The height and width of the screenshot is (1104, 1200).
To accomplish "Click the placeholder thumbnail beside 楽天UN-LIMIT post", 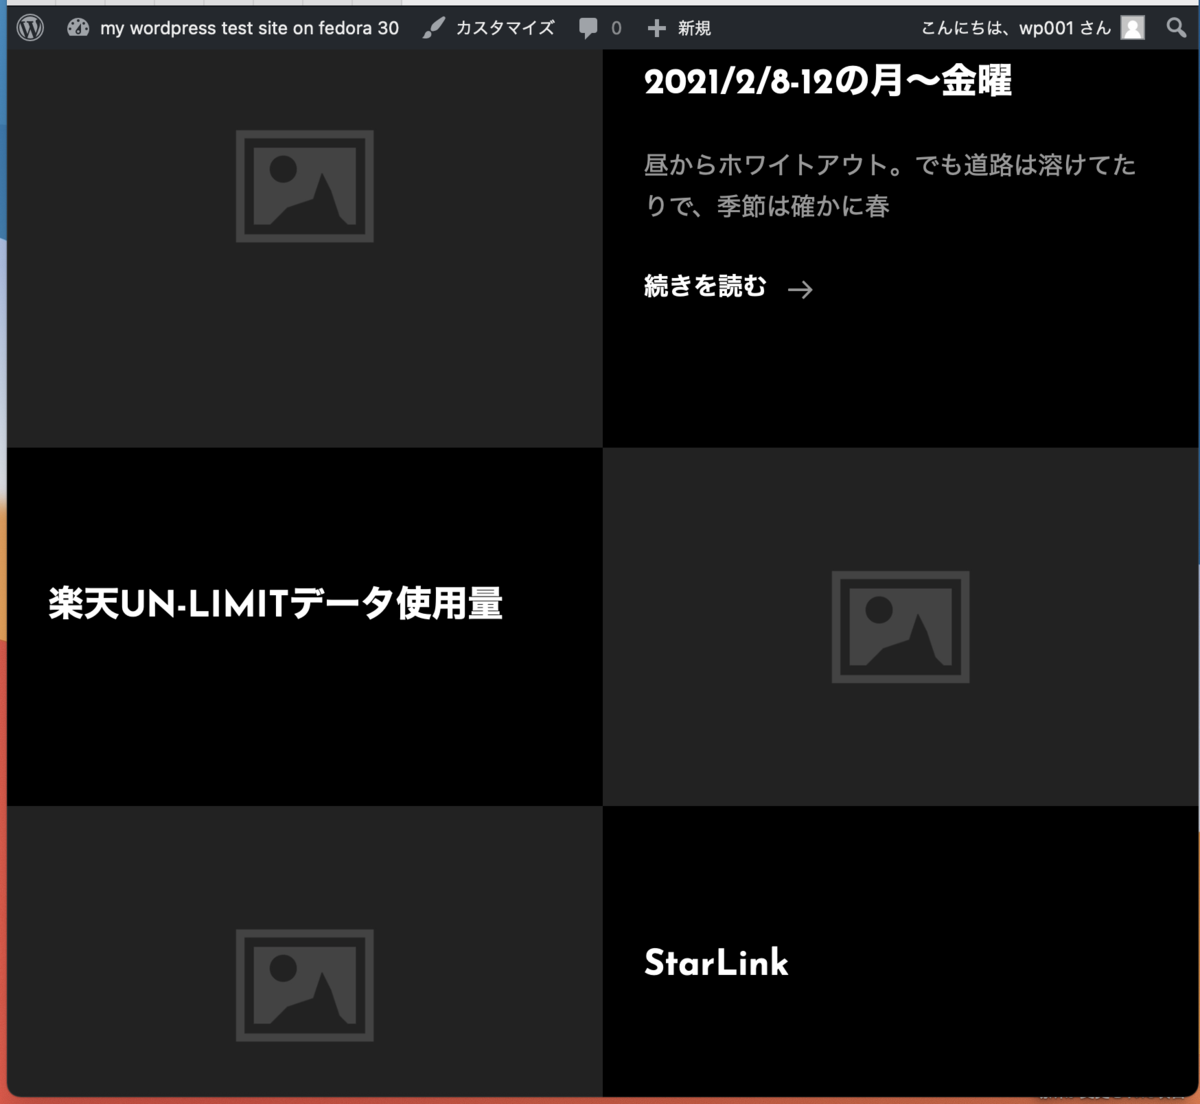I will [x=899, y=626].
